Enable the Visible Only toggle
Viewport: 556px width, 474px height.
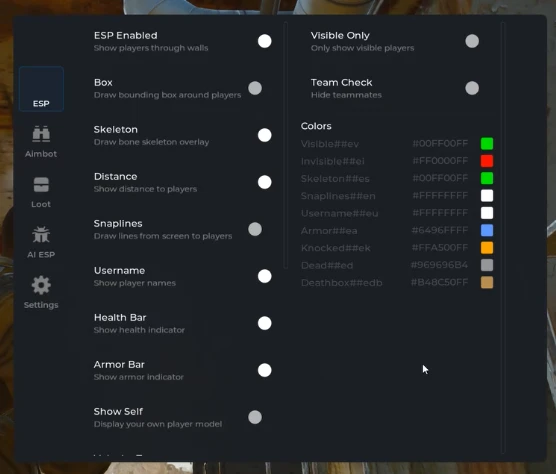(x=472, y=41)
